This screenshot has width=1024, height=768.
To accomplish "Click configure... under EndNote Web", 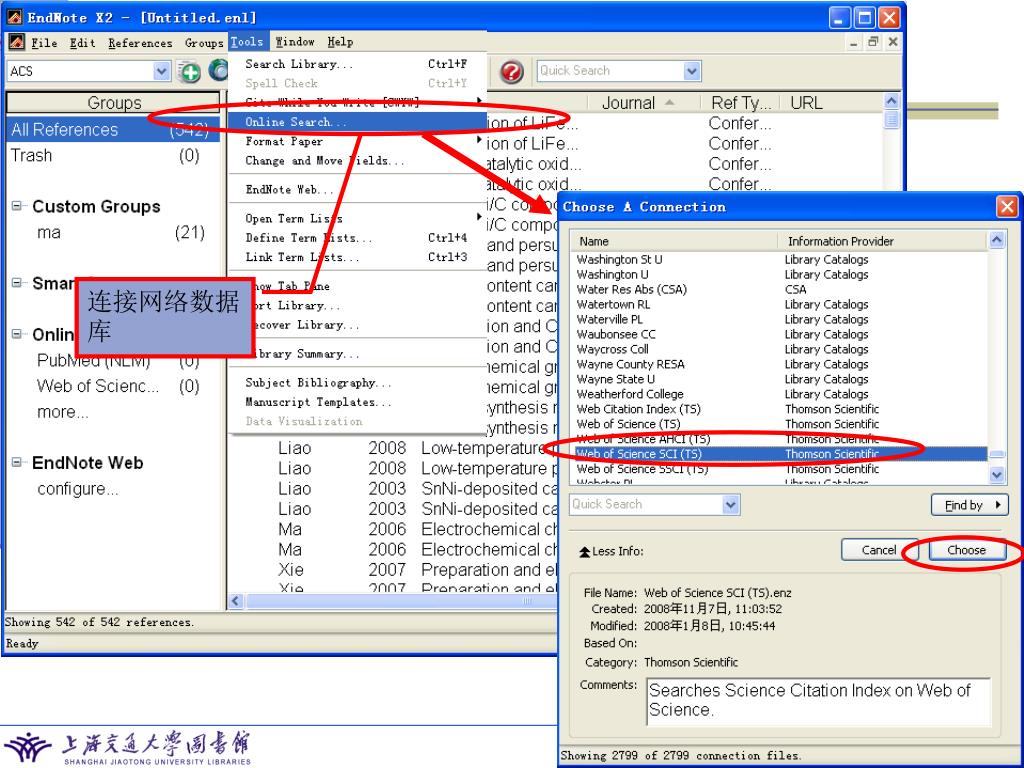I will pos(78,488).
